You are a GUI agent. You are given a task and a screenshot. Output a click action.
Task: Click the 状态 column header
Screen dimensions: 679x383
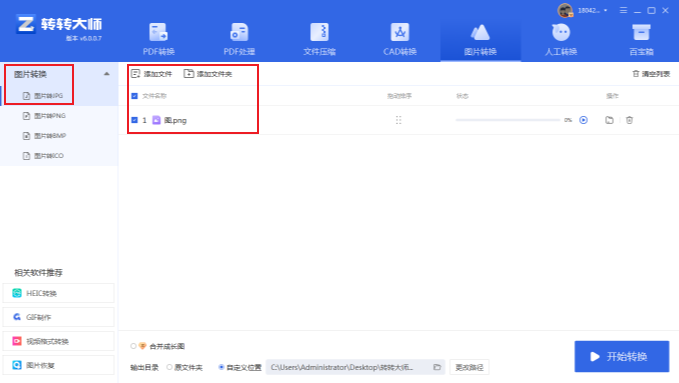tap(462, 96)
